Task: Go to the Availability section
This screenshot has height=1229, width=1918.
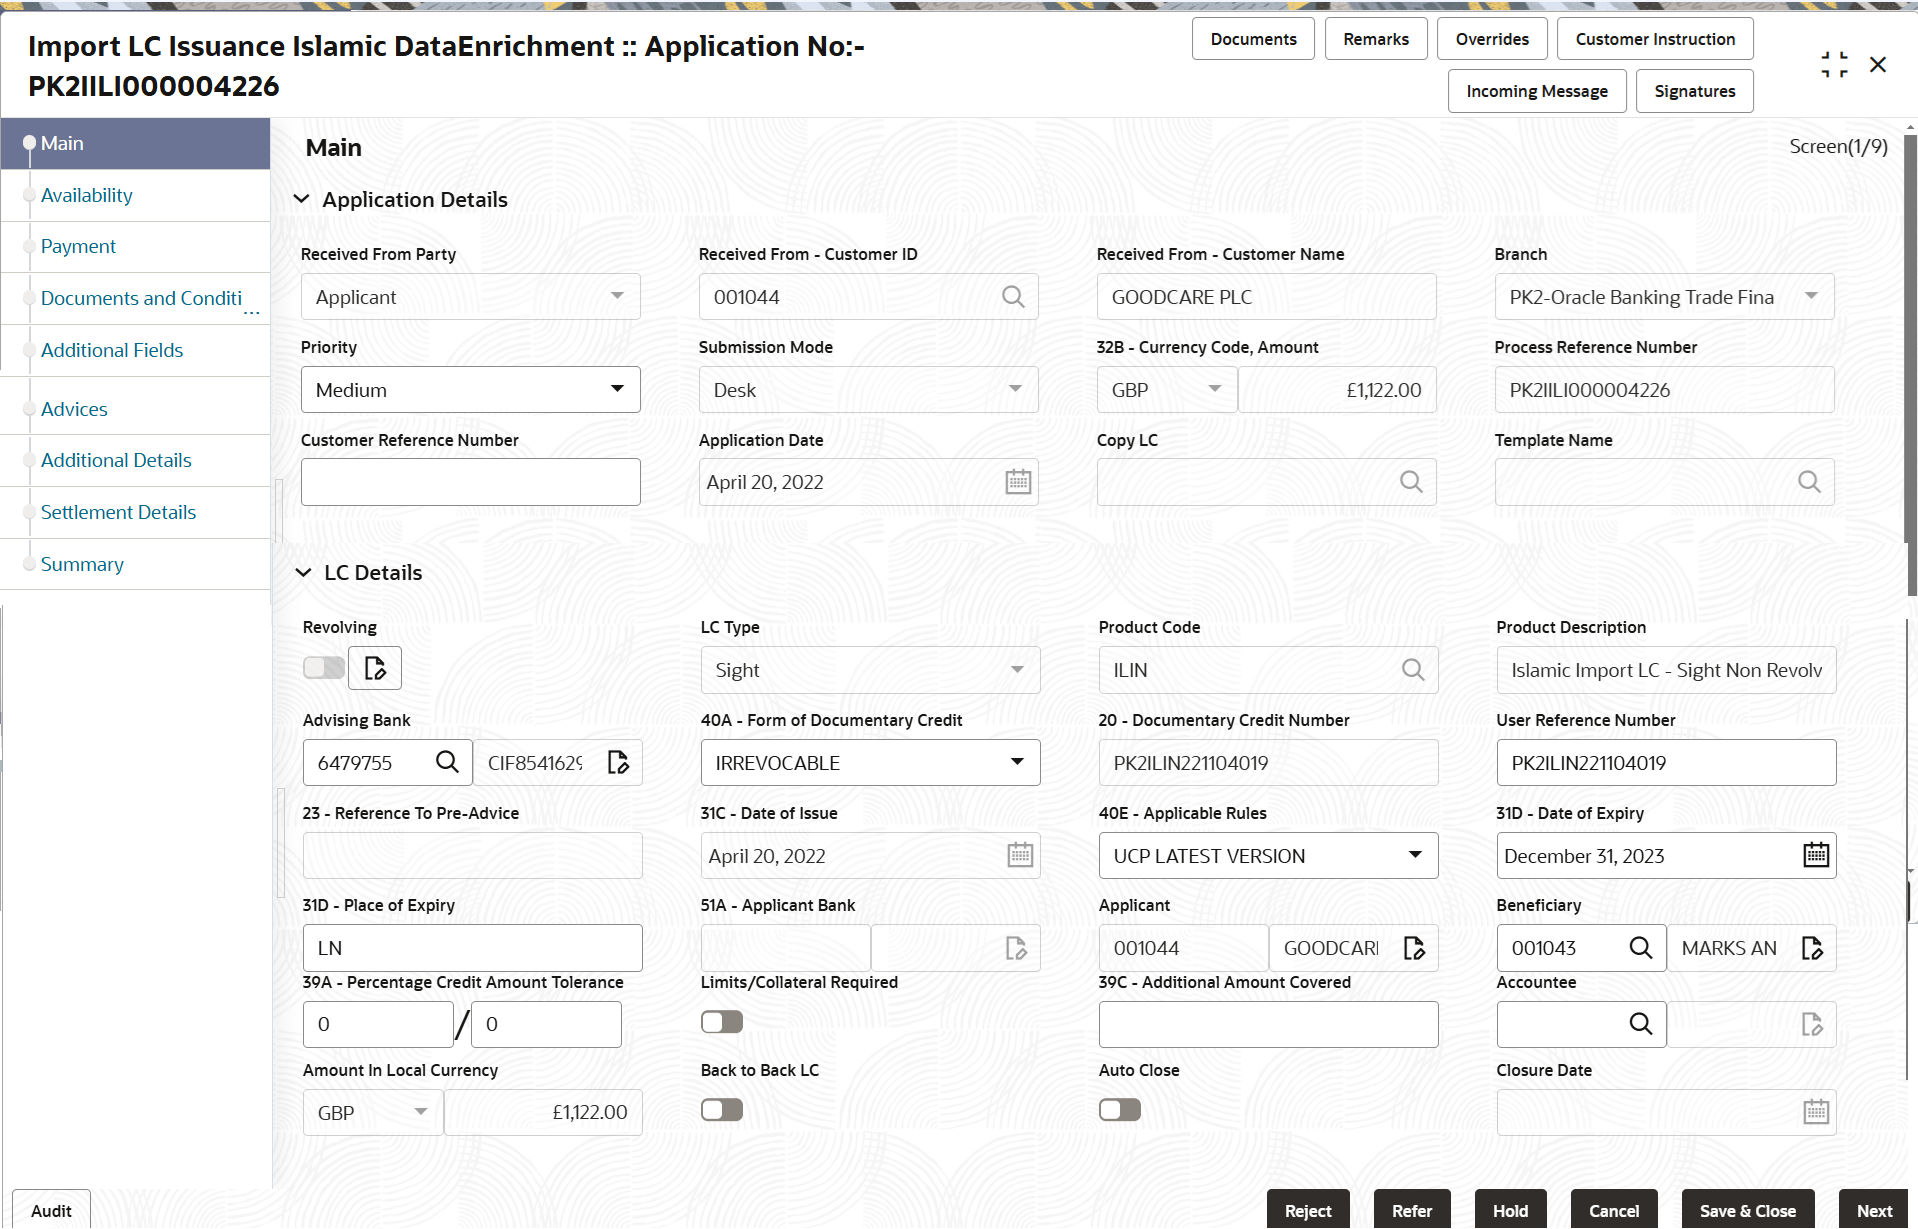Action: [x=87, y=195]
